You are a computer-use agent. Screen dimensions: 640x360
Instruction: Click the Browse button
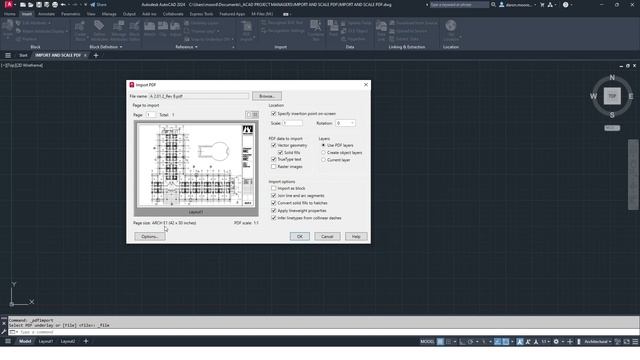267,96
